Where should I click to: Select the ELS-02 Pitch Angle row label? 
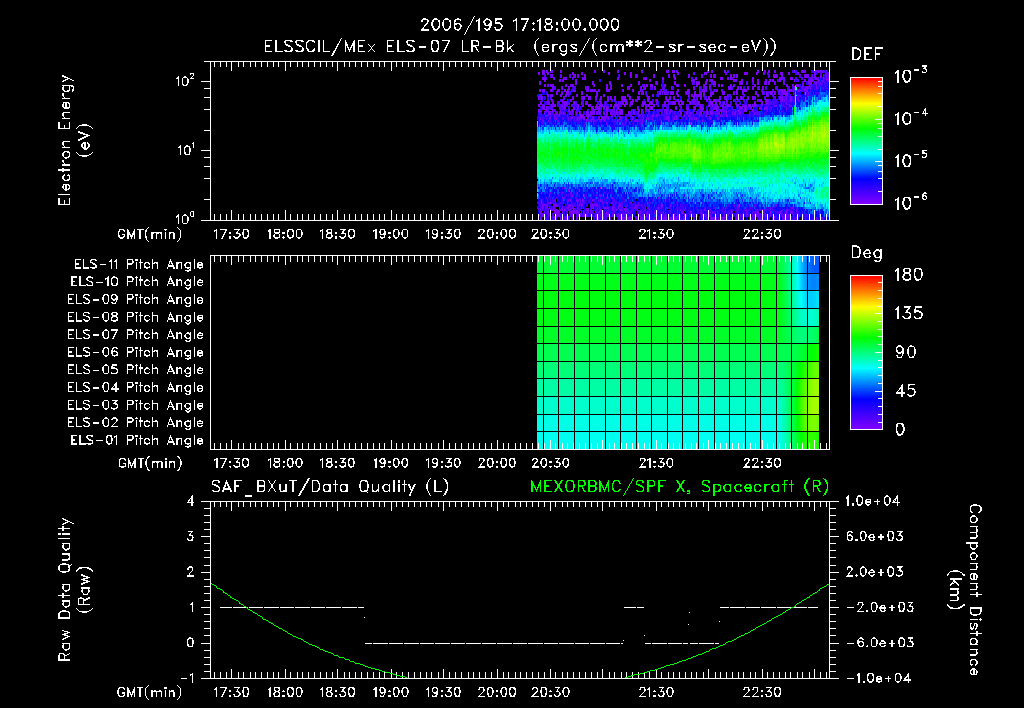[x=135, y=423]
